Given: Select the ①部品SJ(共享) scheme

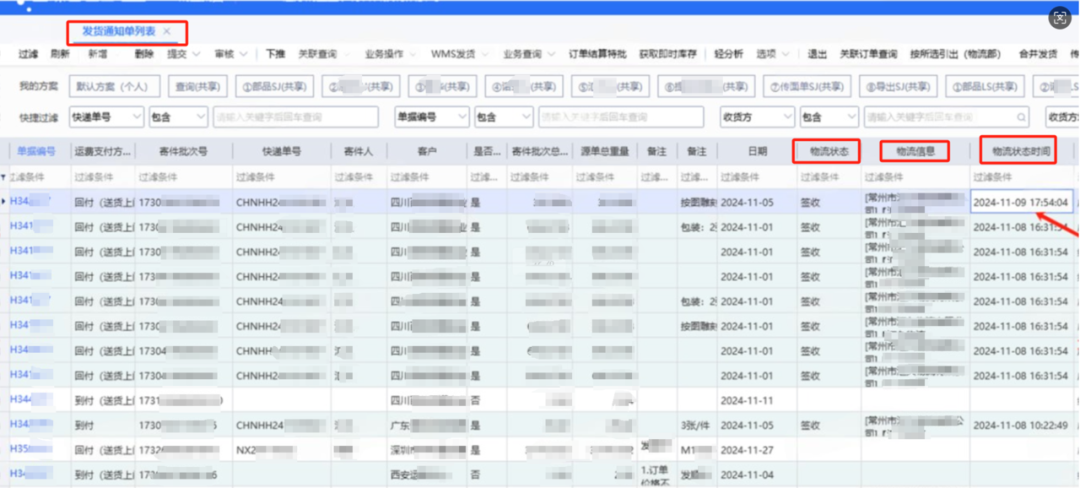Looking at the screenshot, I should pyautogui.click(x=273, y=86).
